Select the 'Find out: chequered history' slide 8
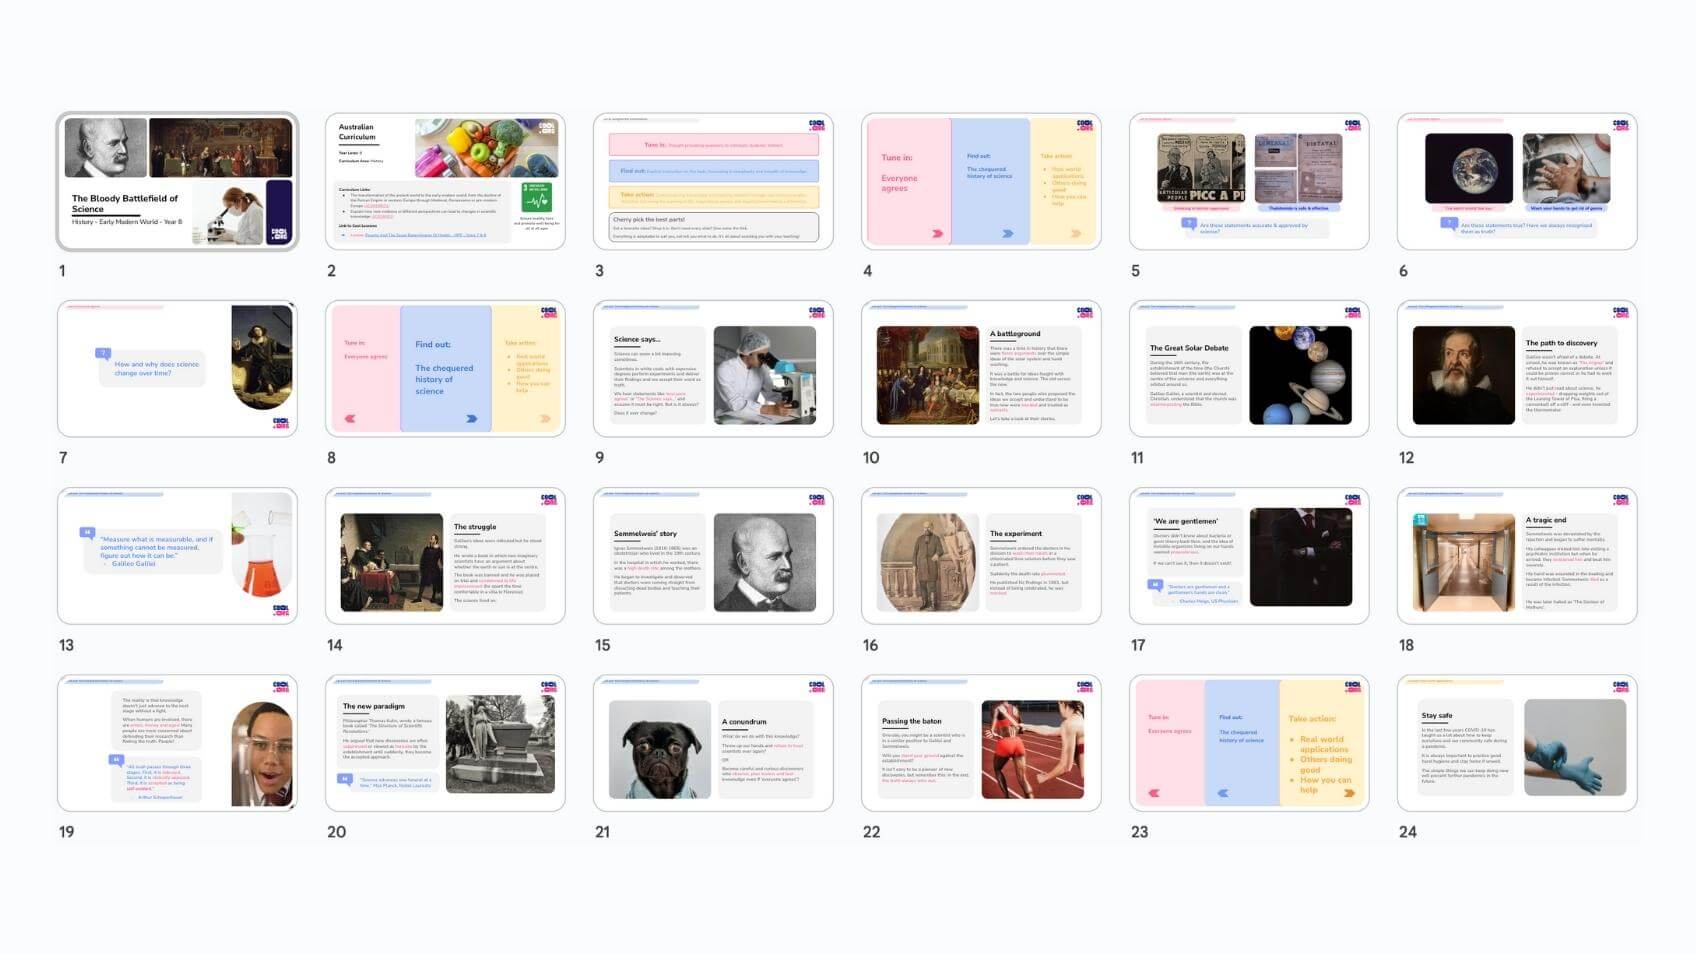Viewport: 1696px width, 954px height. tap(445, 368)
